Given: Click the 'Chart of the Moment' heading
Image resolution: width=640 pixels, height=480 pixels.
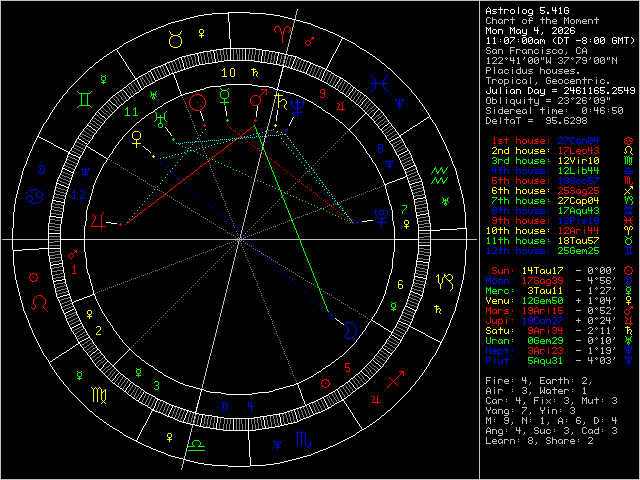Looking at the screenshot, I should tap(542, 21).
